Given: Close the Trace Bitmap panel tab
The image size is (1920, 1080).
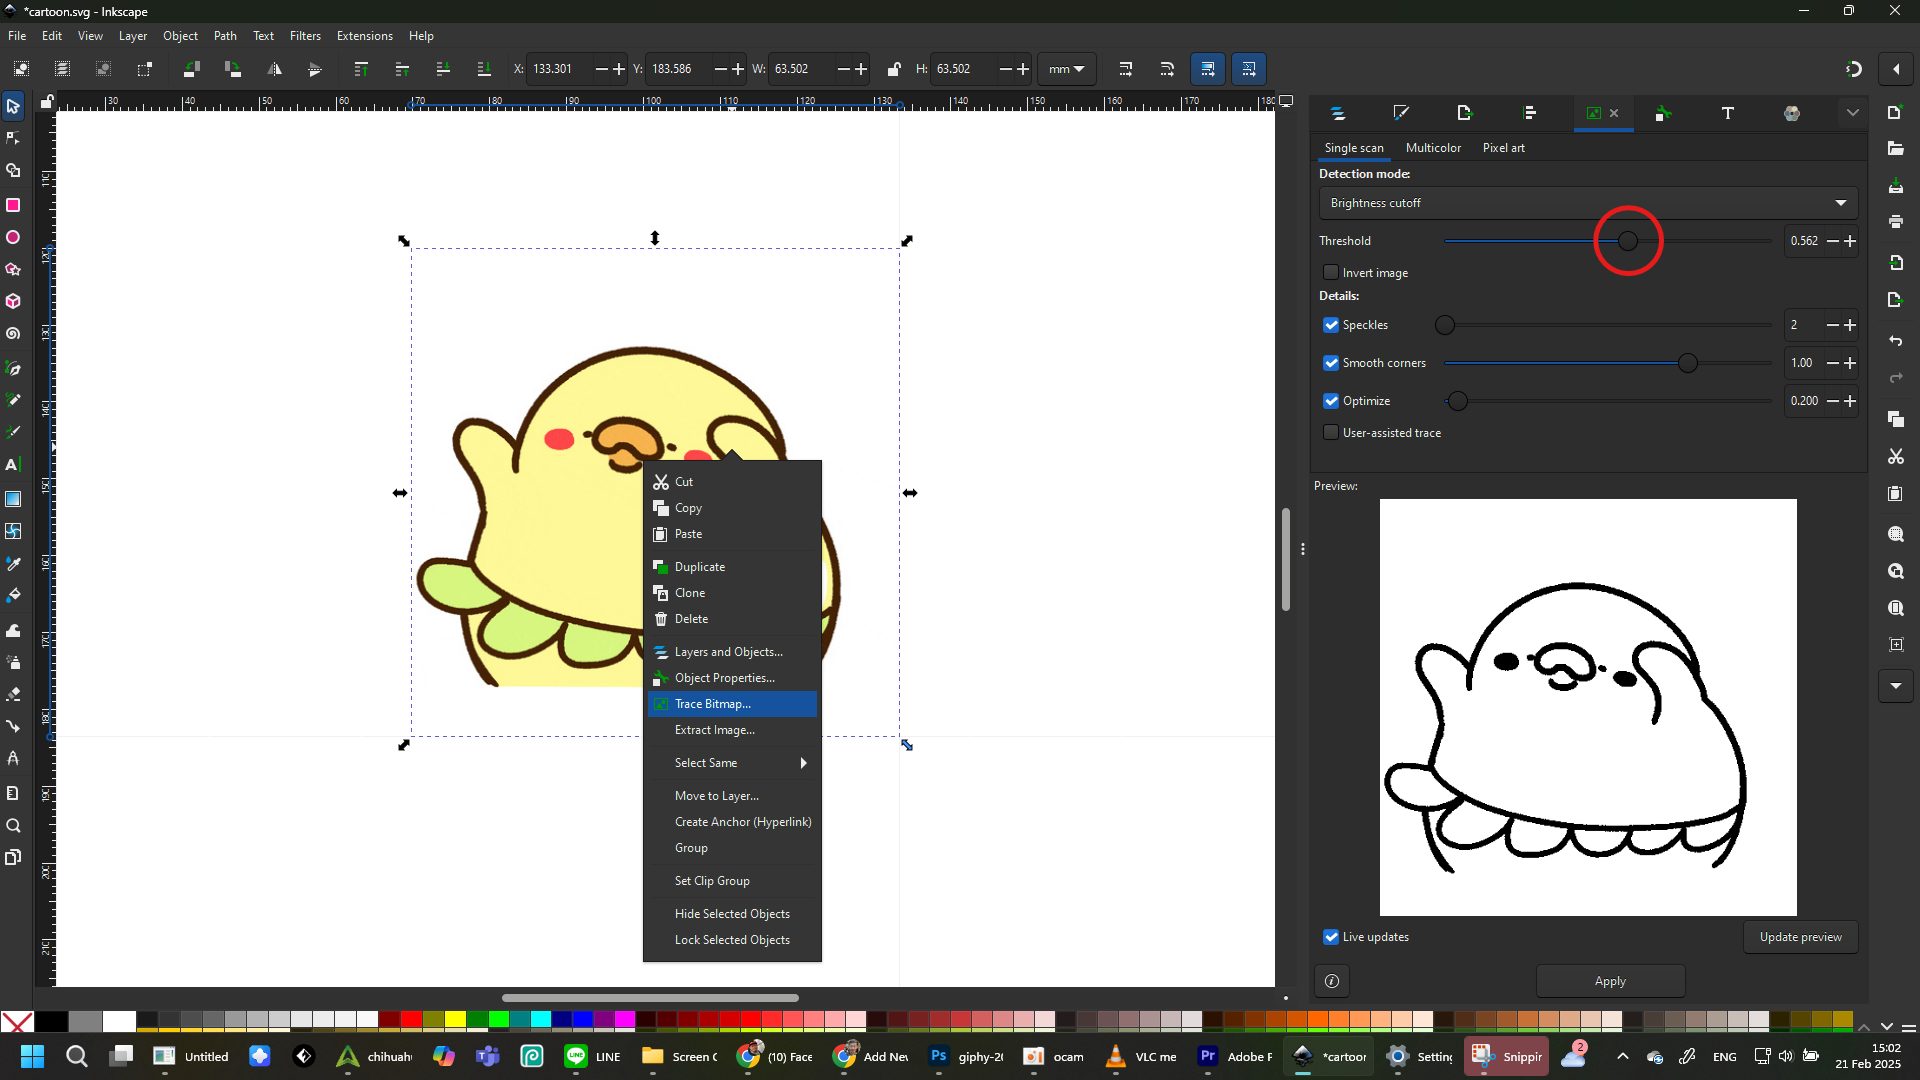Looking at the screenshot, I should pos(1614,113).
